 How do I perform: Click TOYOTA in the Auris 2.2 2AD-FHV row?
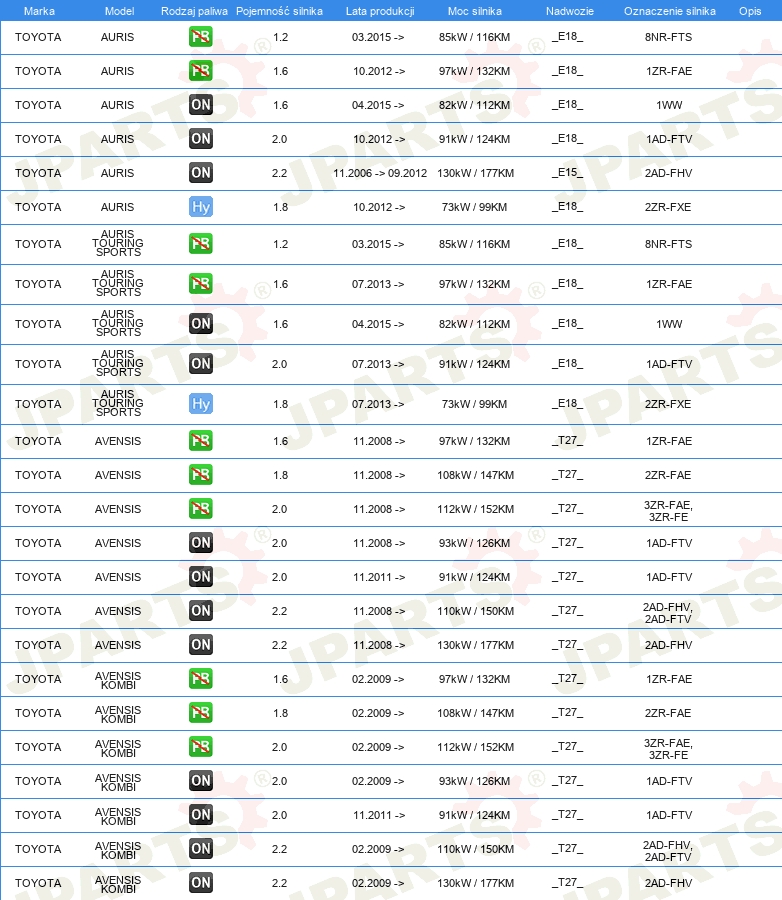pyautogui.click(x=38, y=173)
